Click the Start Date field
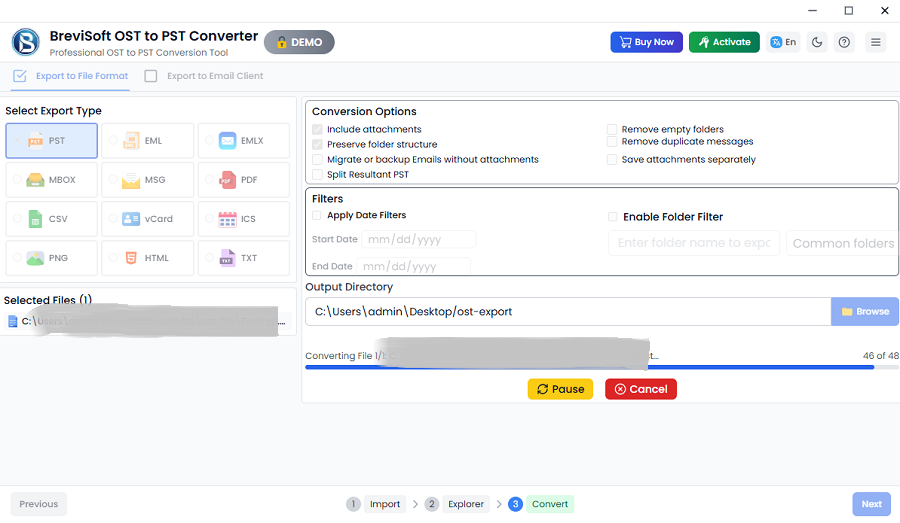This screenshot has width=900, height=523. click(418, 239)
